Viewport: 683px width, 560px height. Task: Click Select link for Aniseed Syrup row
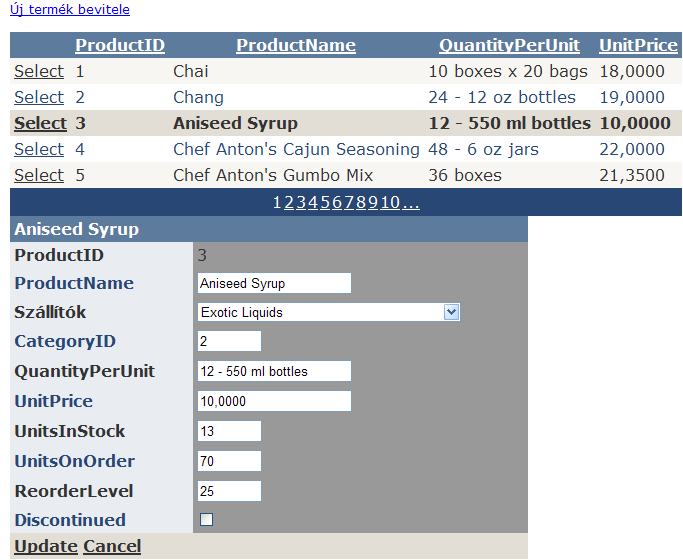pyautogui.click(x=40, y=123)
